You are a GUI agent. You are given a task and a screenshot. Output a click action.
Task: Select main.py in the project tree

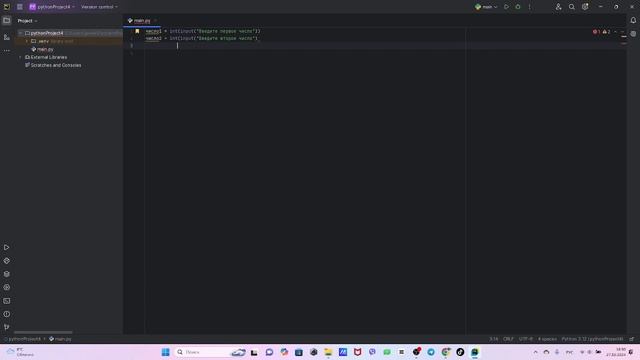[42, 49]
